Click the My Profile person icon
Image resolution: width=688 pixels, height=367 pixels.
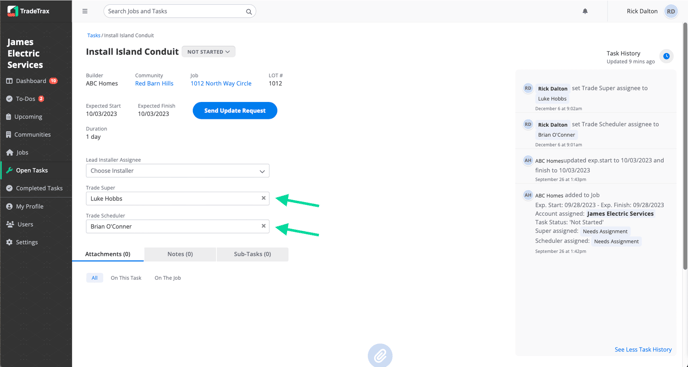pyautogui.click(x=9, y=206)
